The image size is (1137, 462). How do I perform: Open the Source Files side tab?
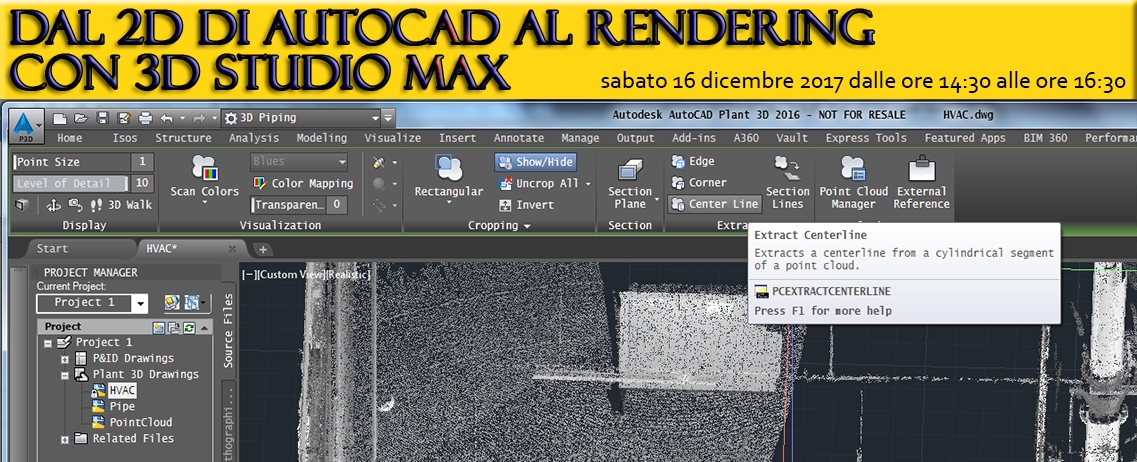click(228, 330)
